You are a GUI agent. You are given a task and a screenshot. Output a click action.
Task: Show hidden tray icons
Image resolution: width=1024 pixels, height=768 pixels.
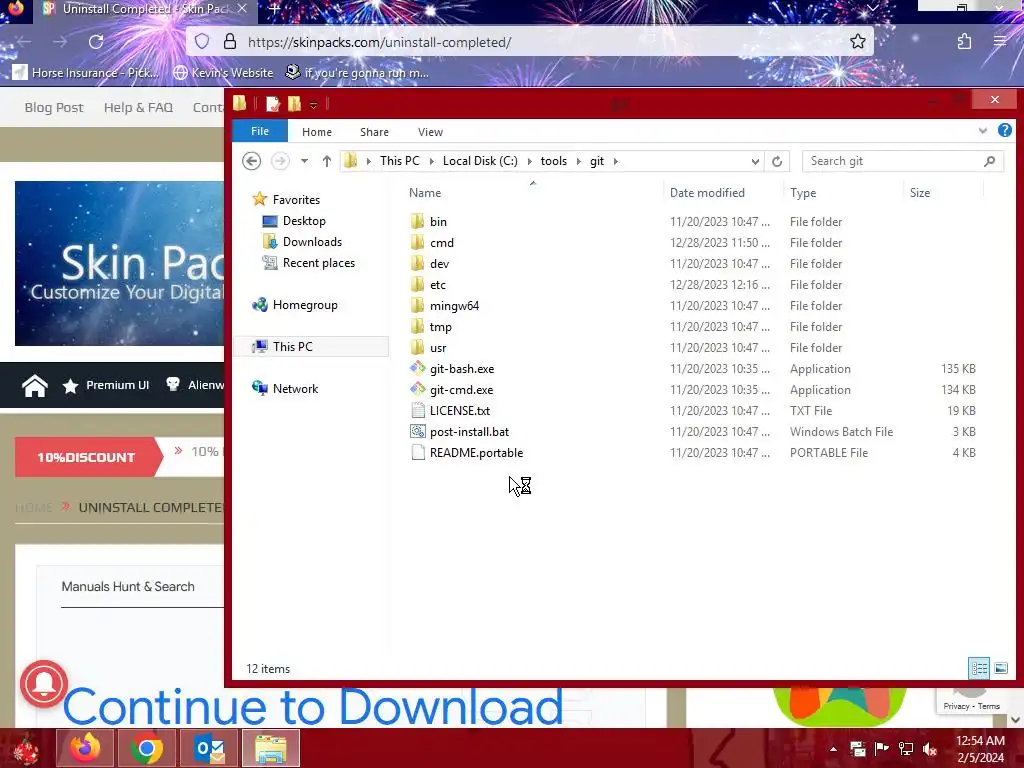click(833, 749)
